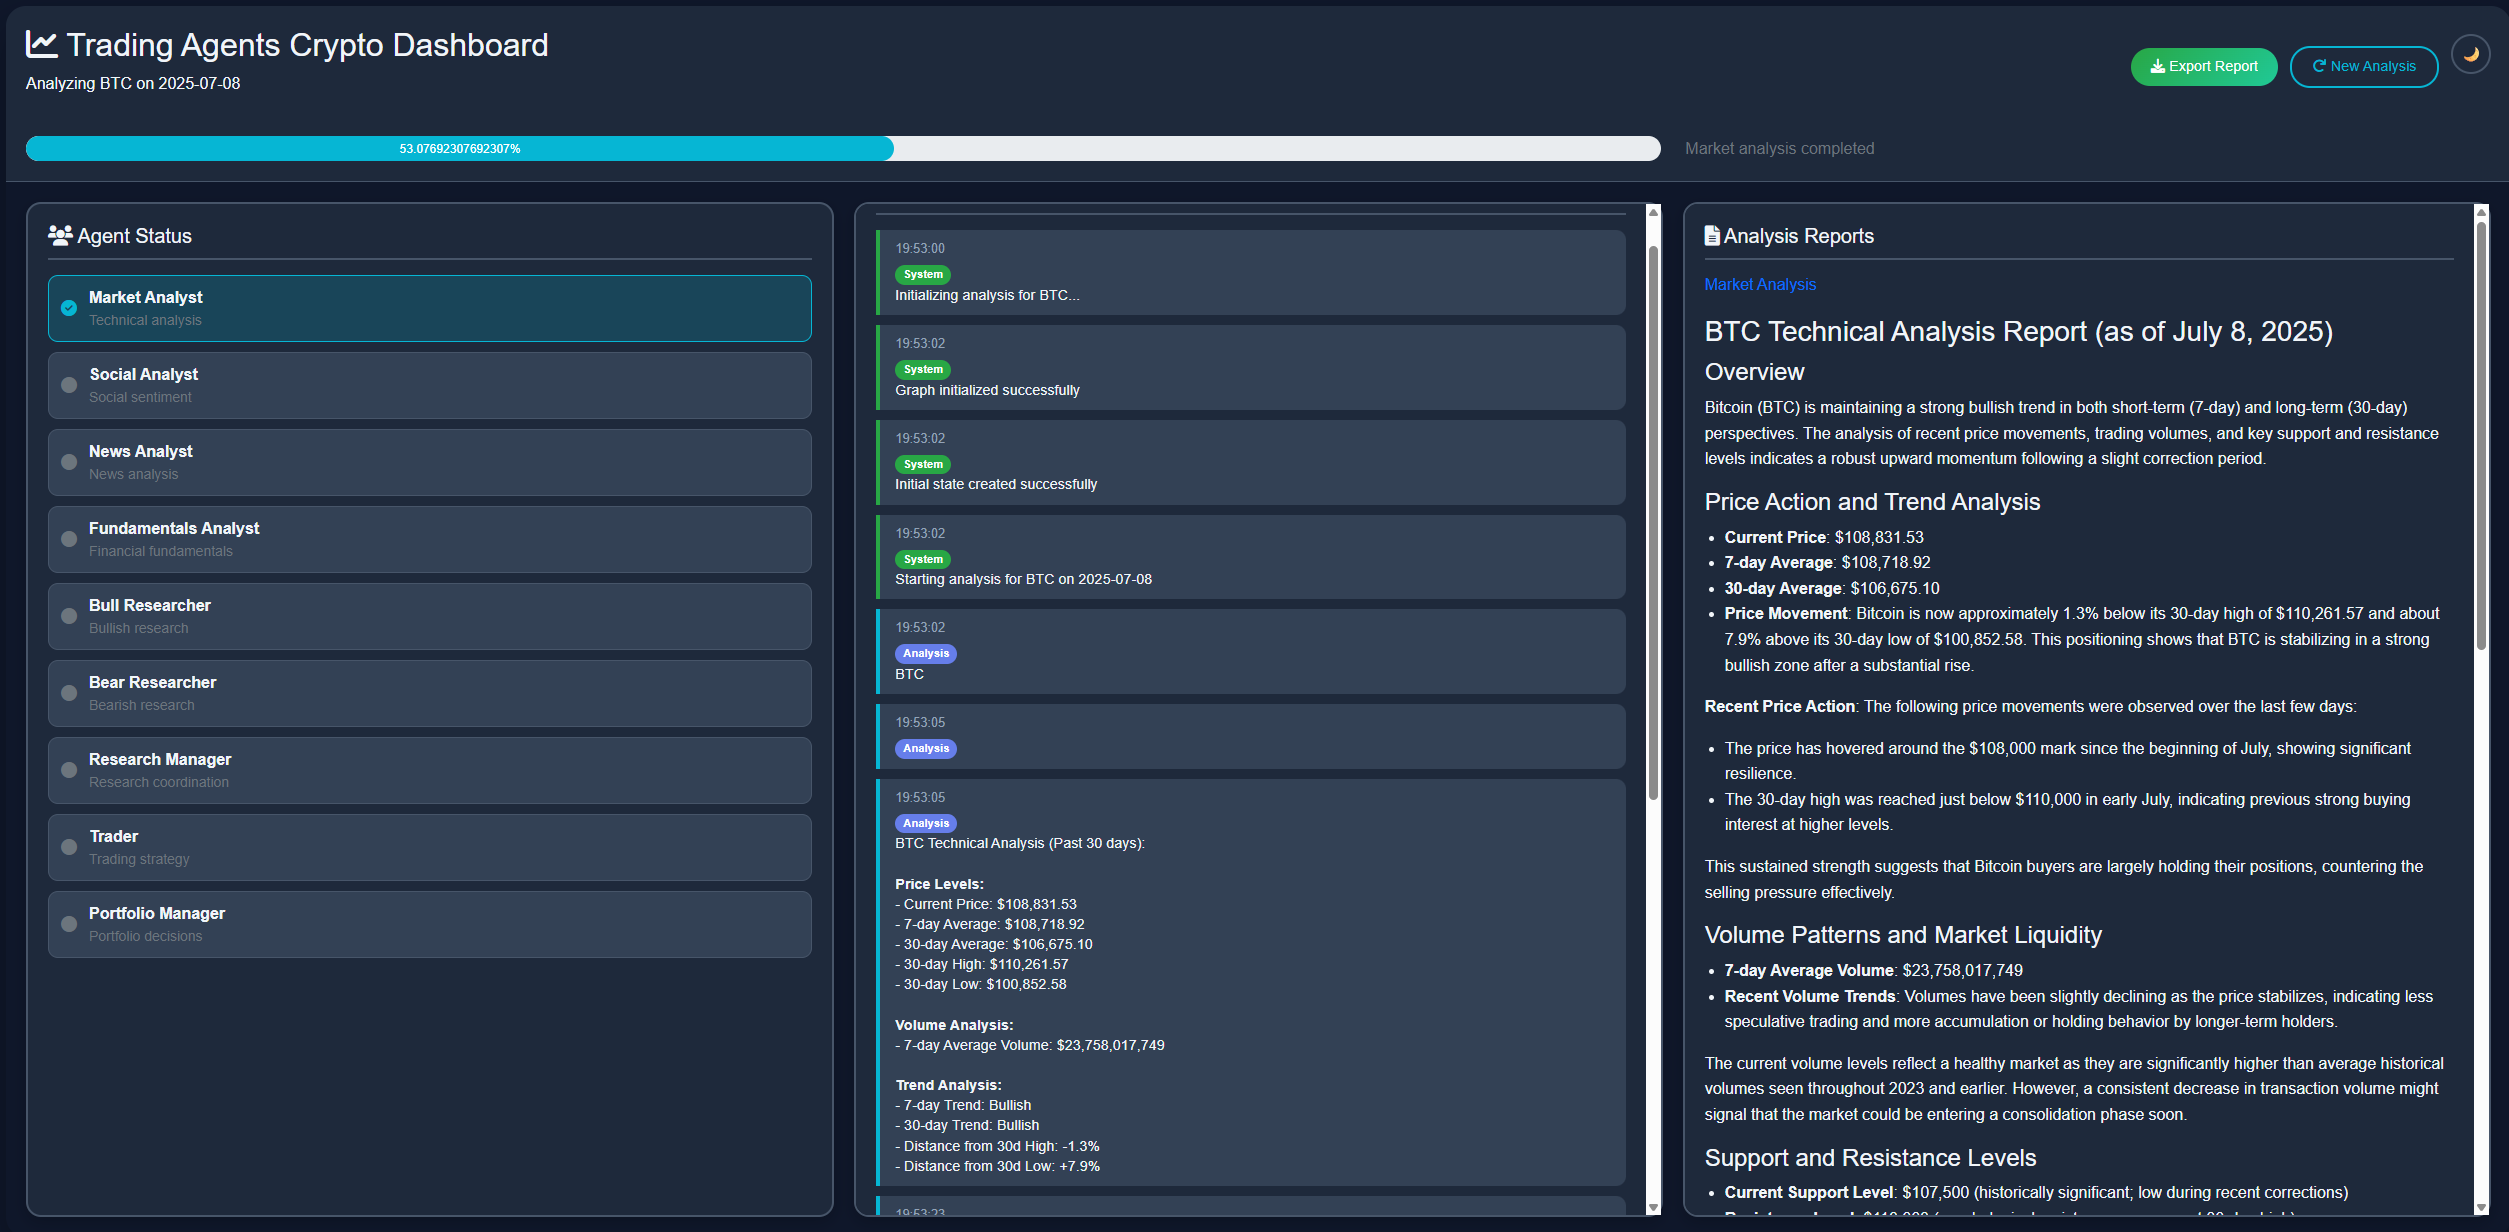Click the Market Analyst completed check icon

(x=69, y=308)
